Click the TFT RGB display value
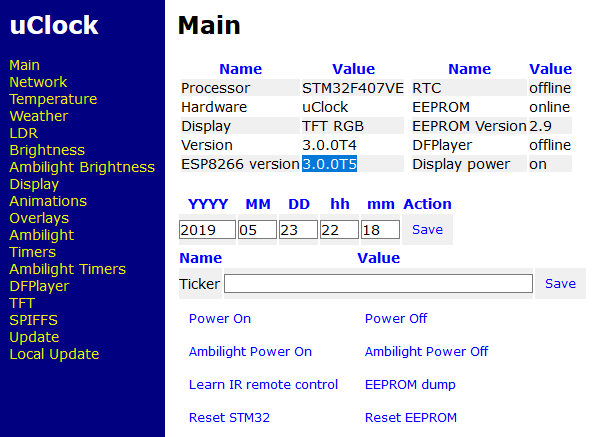Viewport: 611px width, 437px height. 333,126
